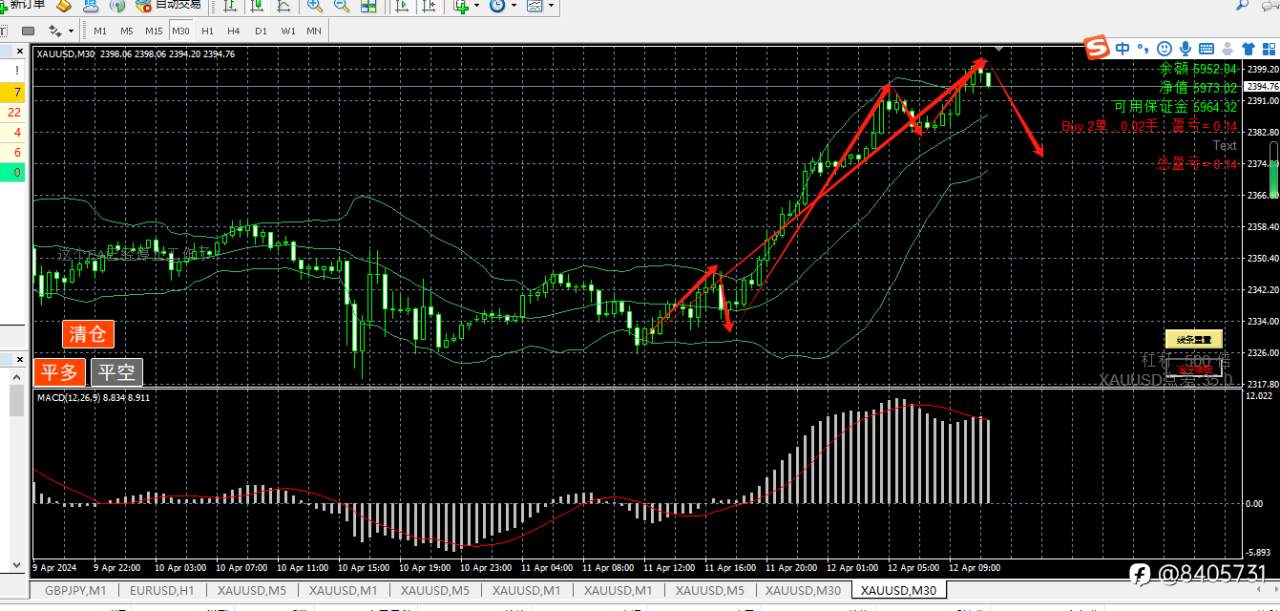This screenshot has height=611, width=1280.
Task: Click the zoom out magnifier icon
Action: coord(341,6)
